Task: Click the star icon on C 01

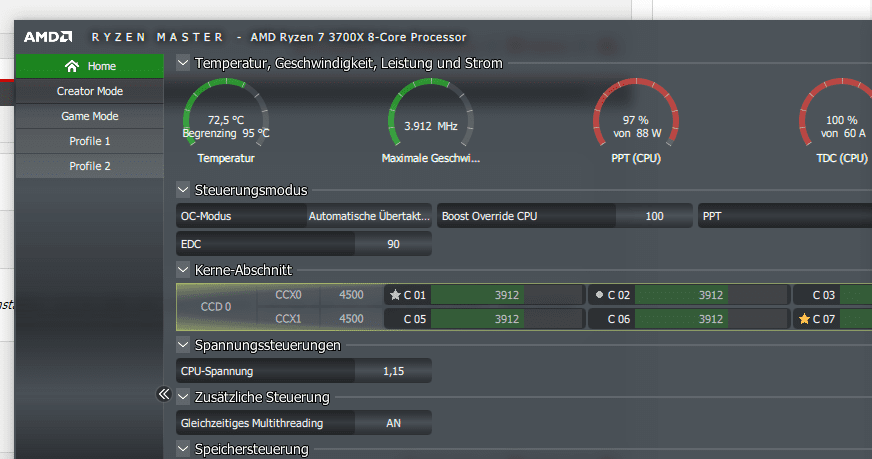Action: 395,295
